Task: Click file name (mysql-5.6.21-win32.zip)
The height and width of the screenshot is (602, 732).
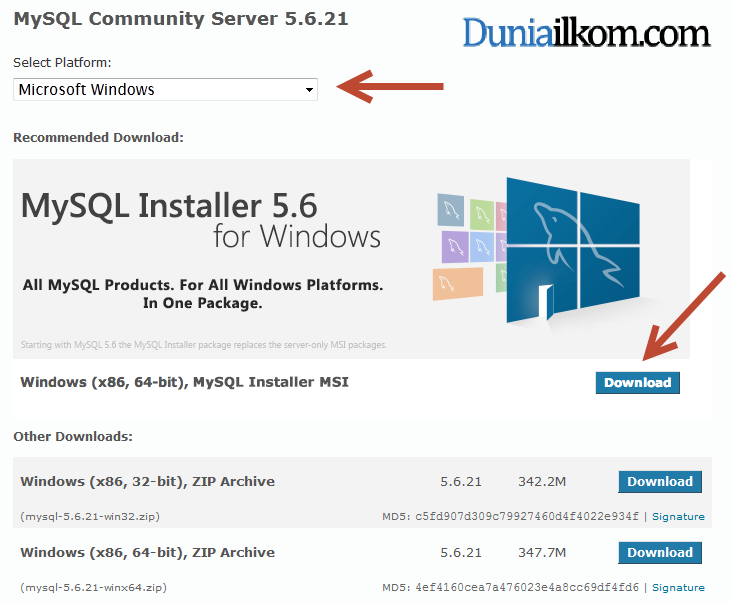Action: point(90,517)
